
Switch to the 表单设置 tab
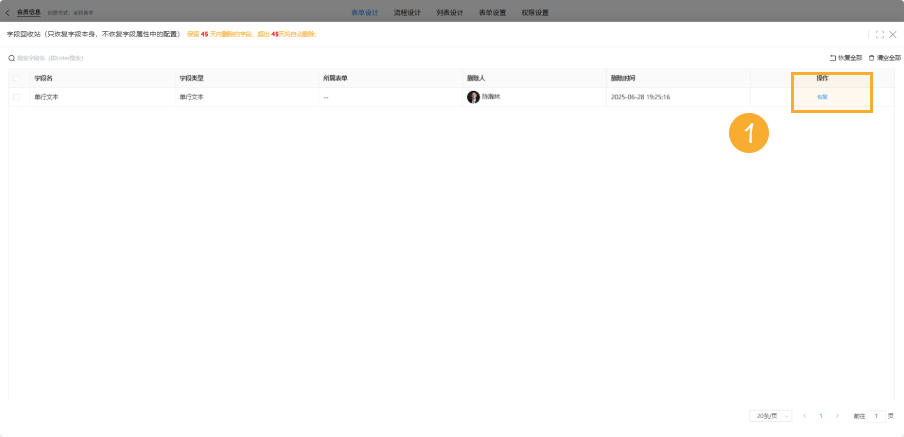pyautogui.click(x=492, y=12)
